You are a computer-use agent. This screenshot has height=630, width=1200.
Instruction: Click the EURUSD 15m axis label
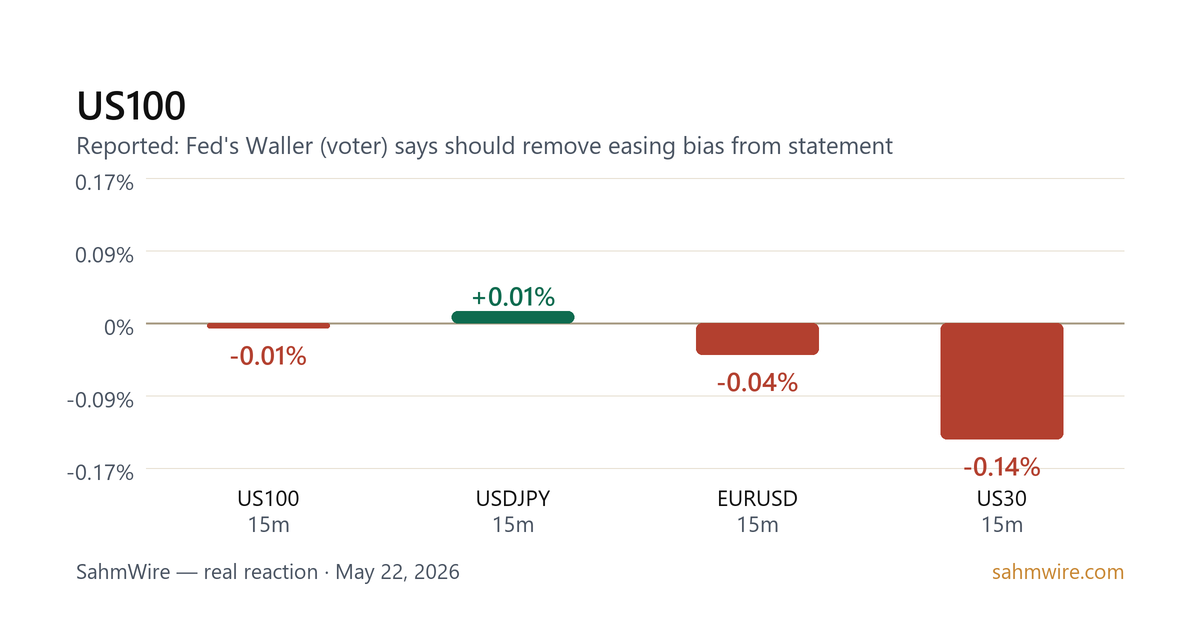click(758, 511)
